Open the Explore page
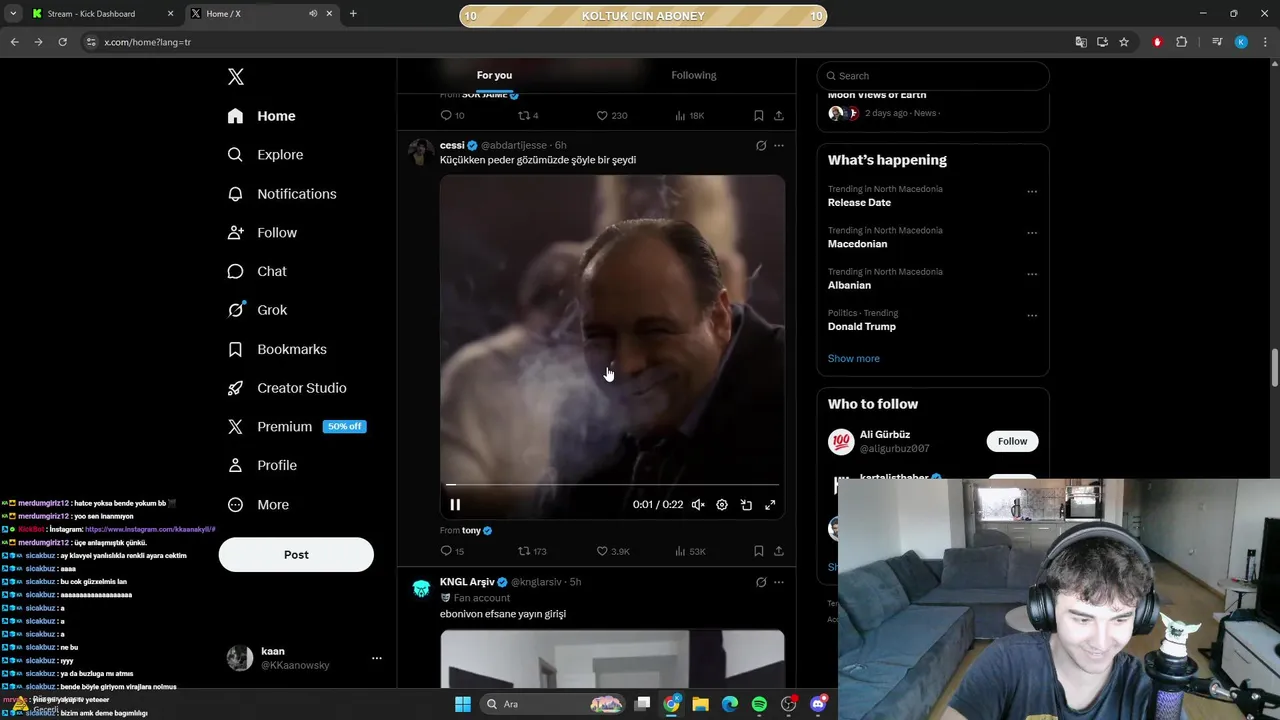The width and height of the screenshot is (1280, 720). [x=265, y=155]
